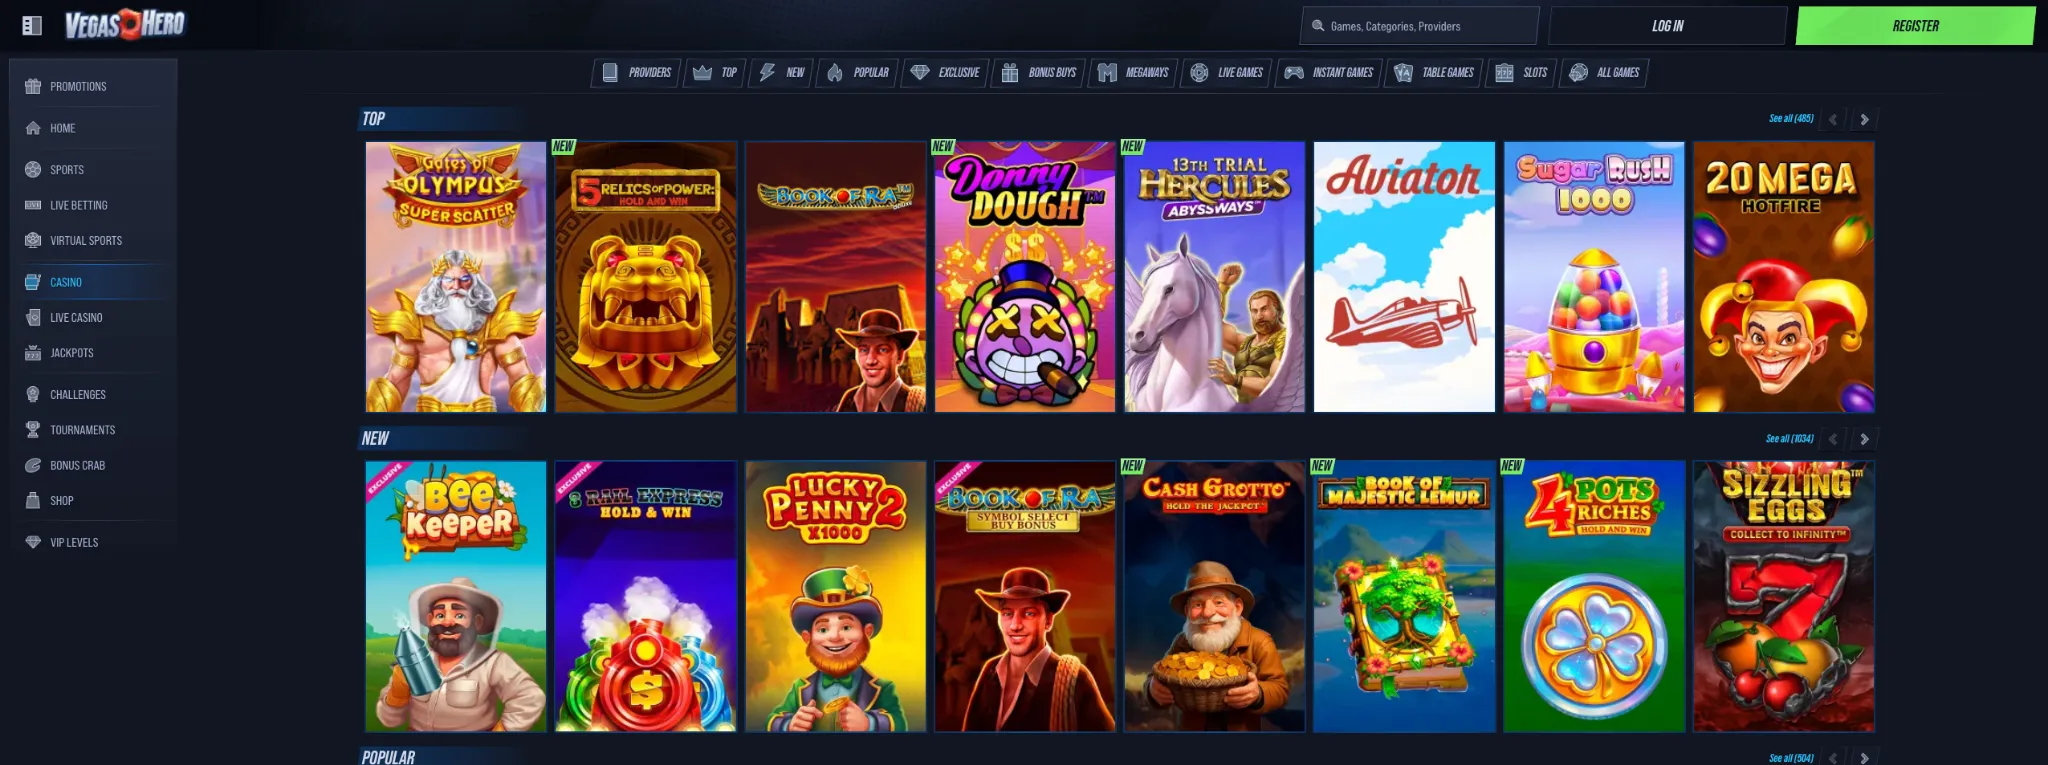Open Lucky Penny 2 X1000 game
Image resolution: width=2048 pixels, height=765 pixels.
click(x=836, y=597)
